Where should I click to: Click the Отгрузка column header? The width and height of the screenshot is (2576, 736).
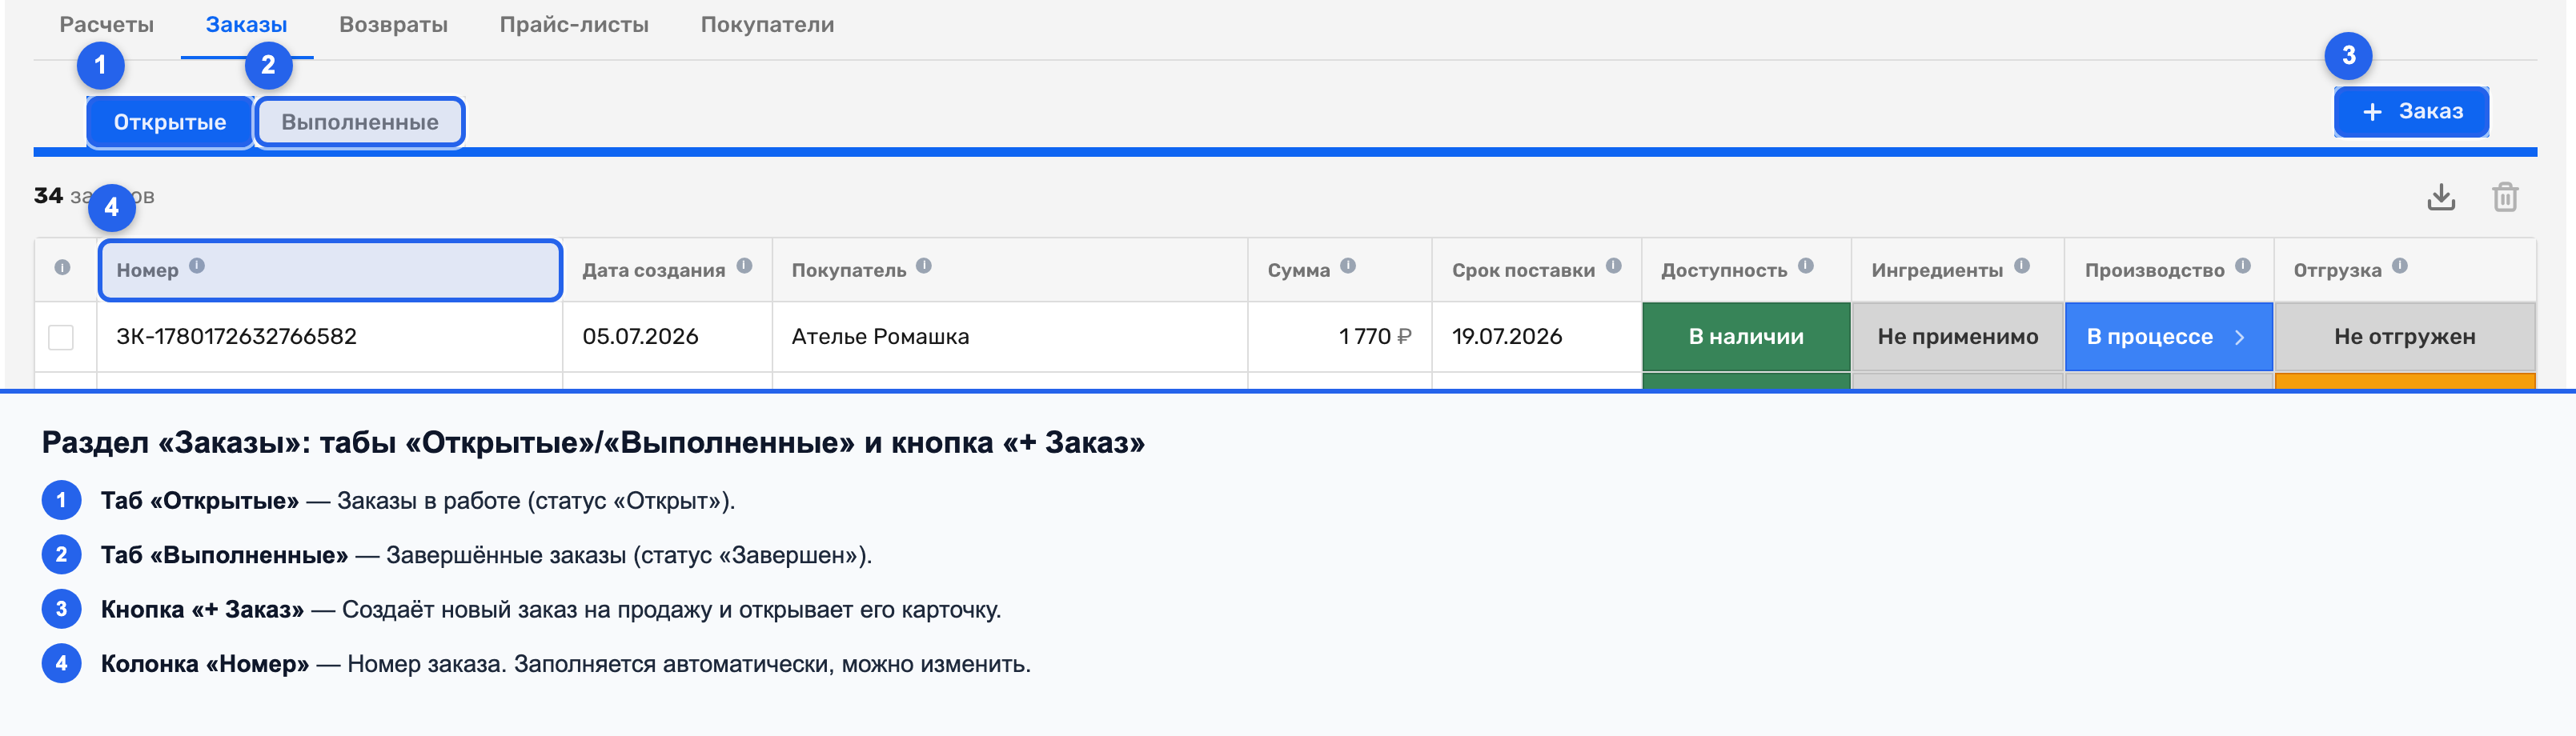[2405, 270]
